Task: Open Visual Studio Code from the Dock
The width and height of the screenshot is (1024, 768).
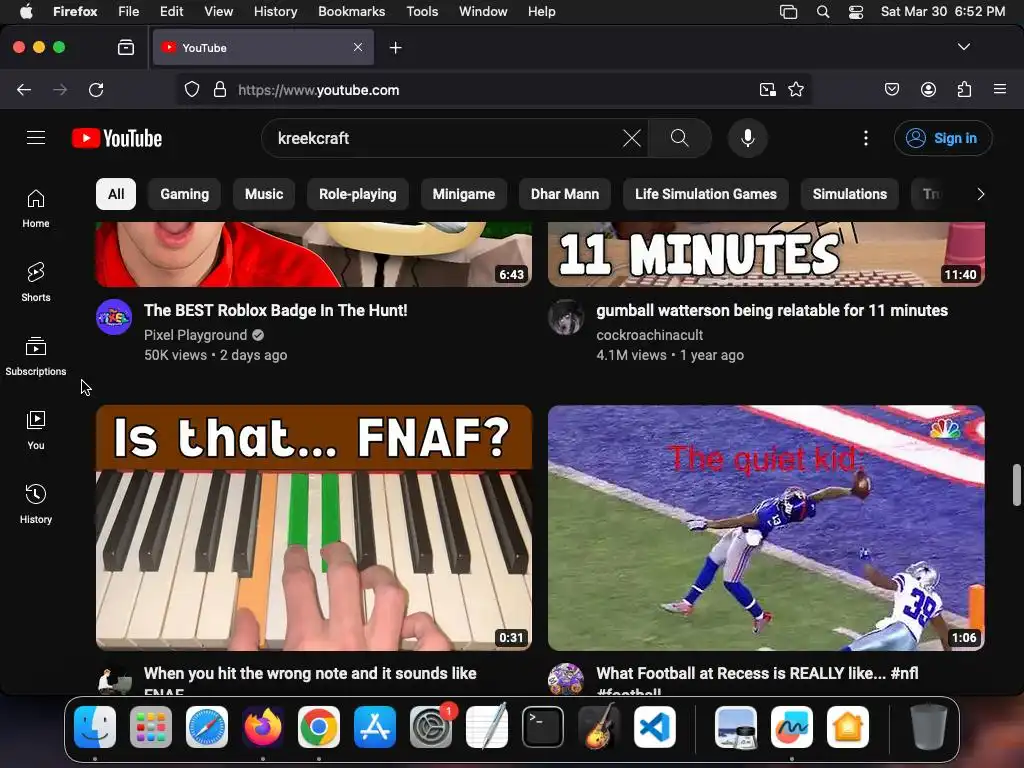Action: (x=655, y=727)
